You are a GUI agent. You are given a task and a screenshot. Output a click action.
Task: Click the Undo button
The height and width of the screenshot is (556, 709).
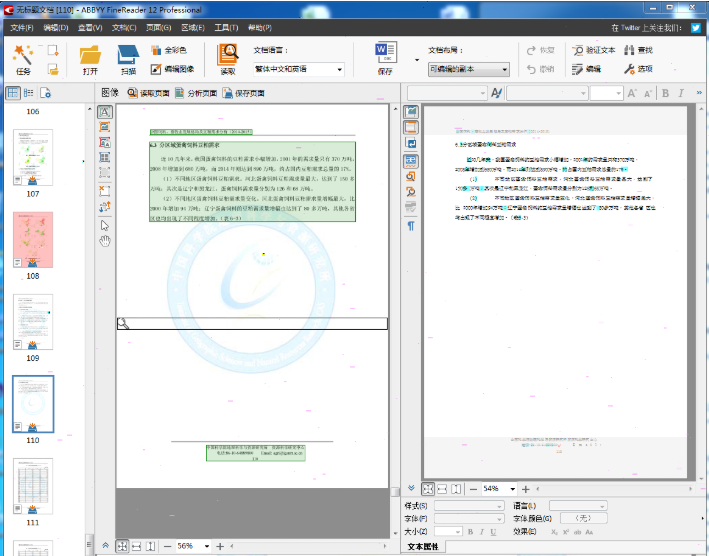(540, 69)
